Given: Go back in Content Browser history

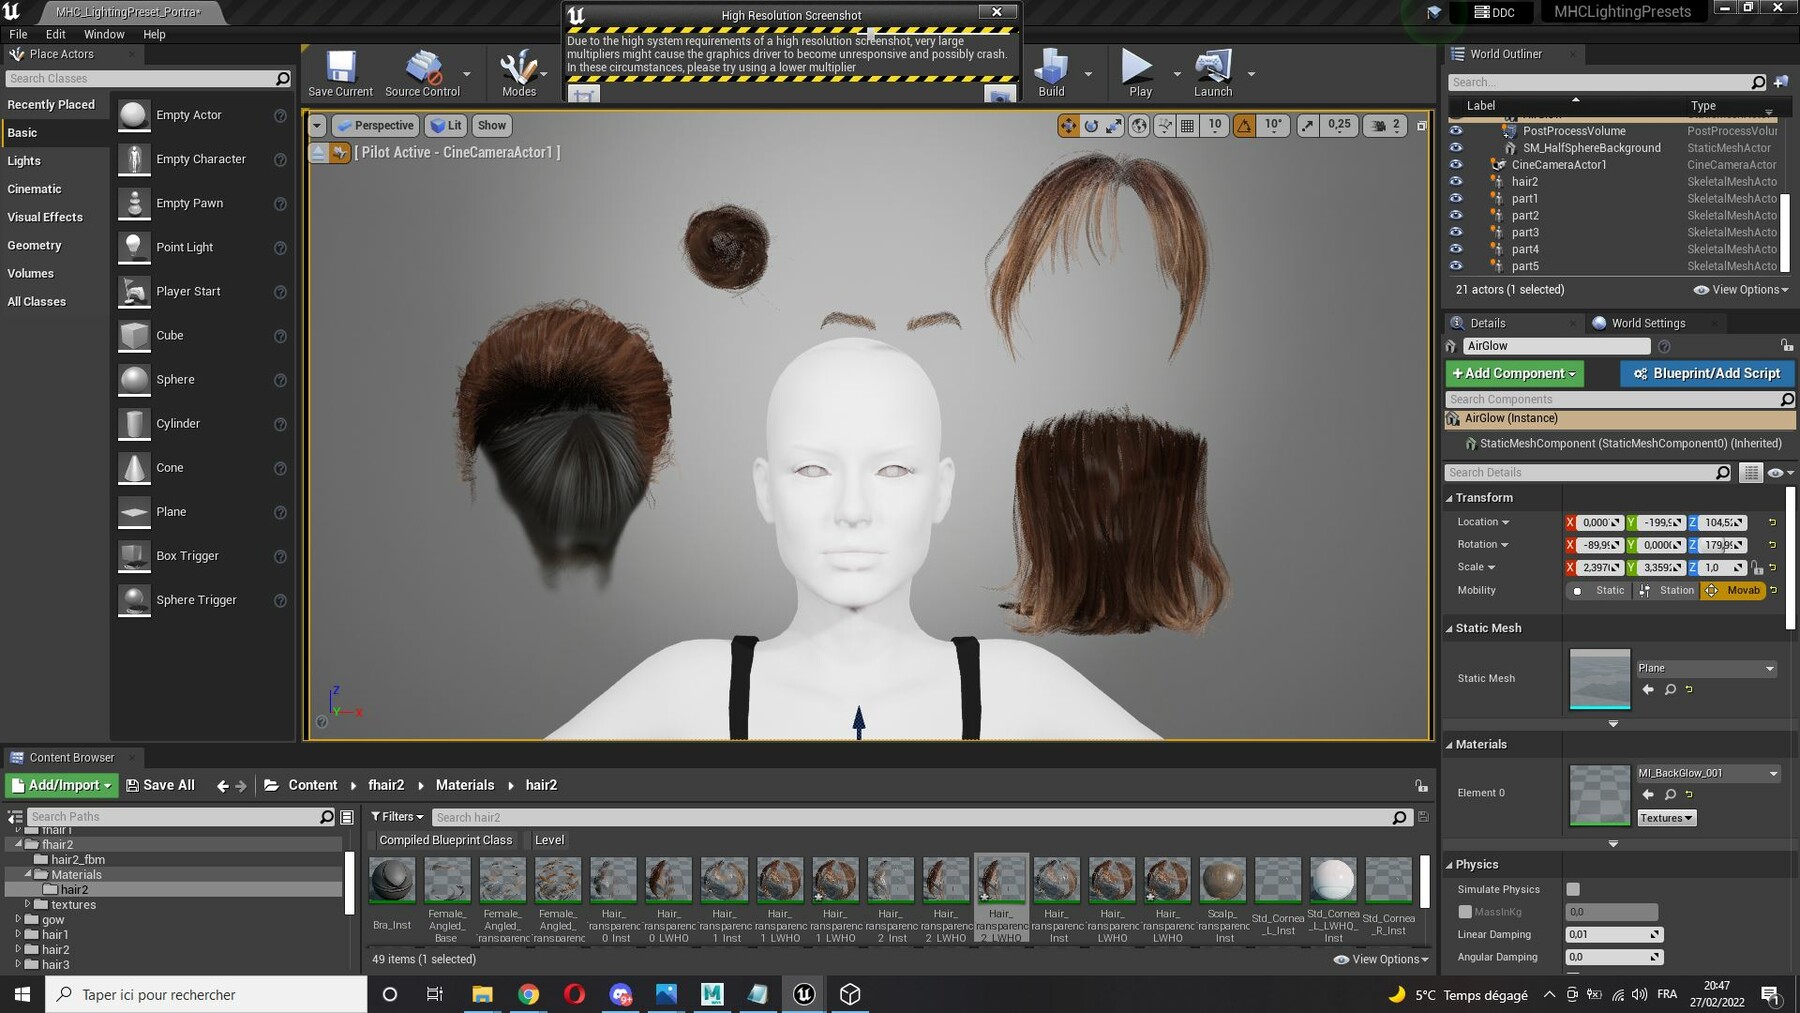Looking at the screenshot, I should click(x=222, y=786).
